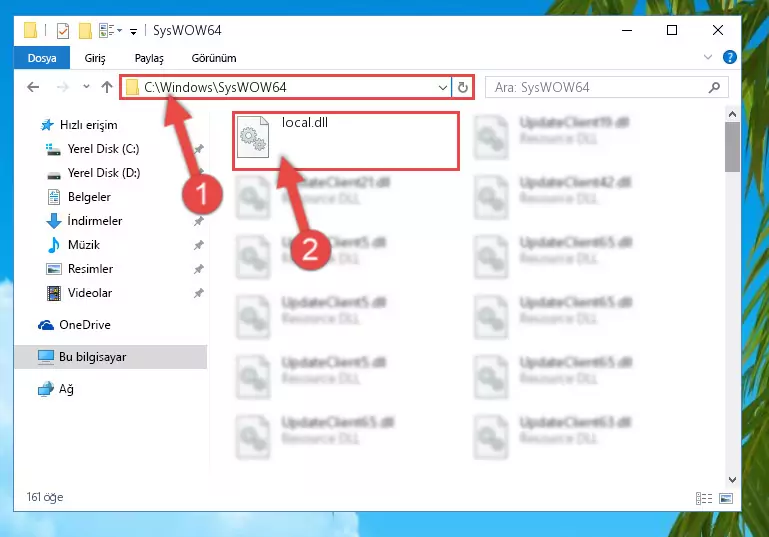Viewport: 769px width, 537px height.
Task: Refresh the SysWOW64 folder
Action: point(462,88)
